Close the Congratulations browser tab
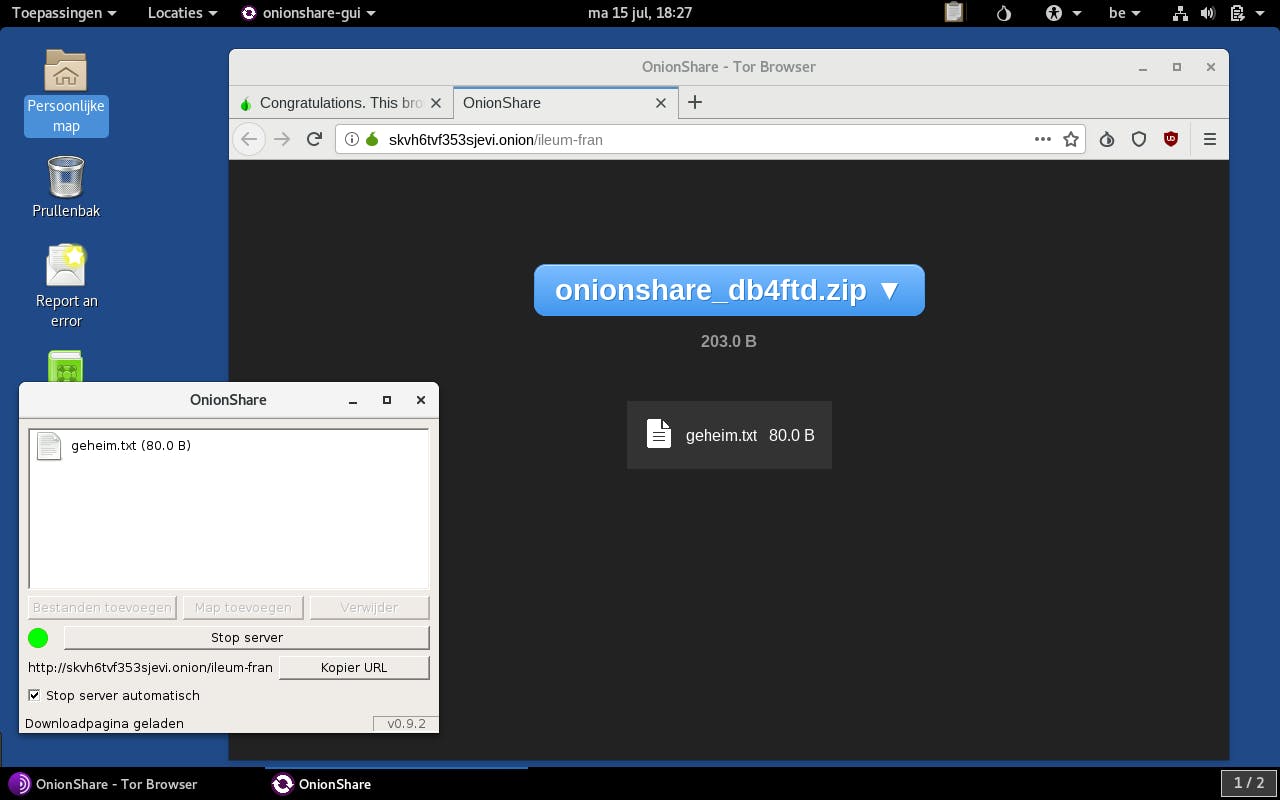The height and width of the screenshot is (800, 1280). coord(436,103)
